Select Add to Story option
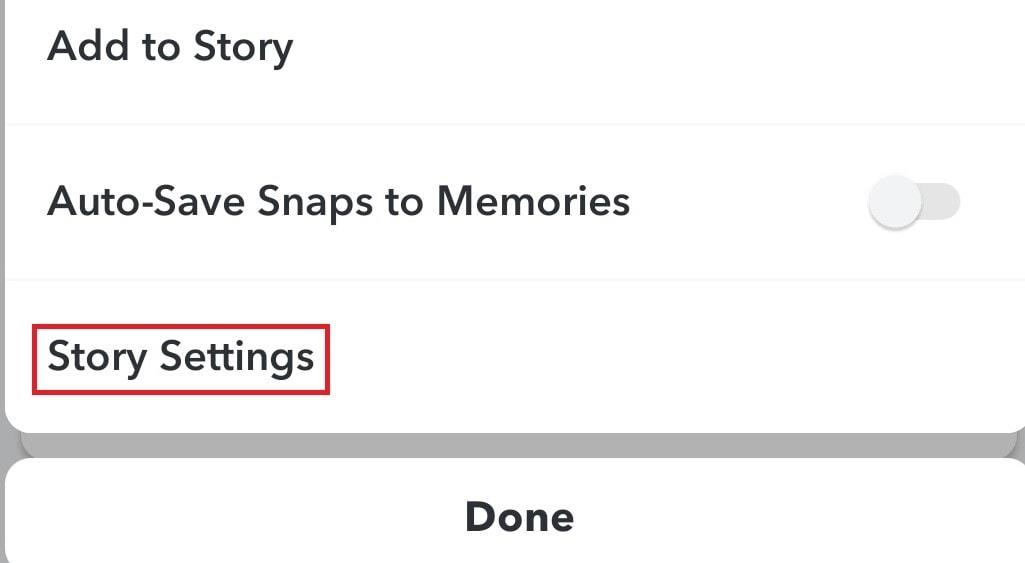Image resolution: width=1025 pixels, height=563 pixels. pyautogui.click(x=170, y=47)
